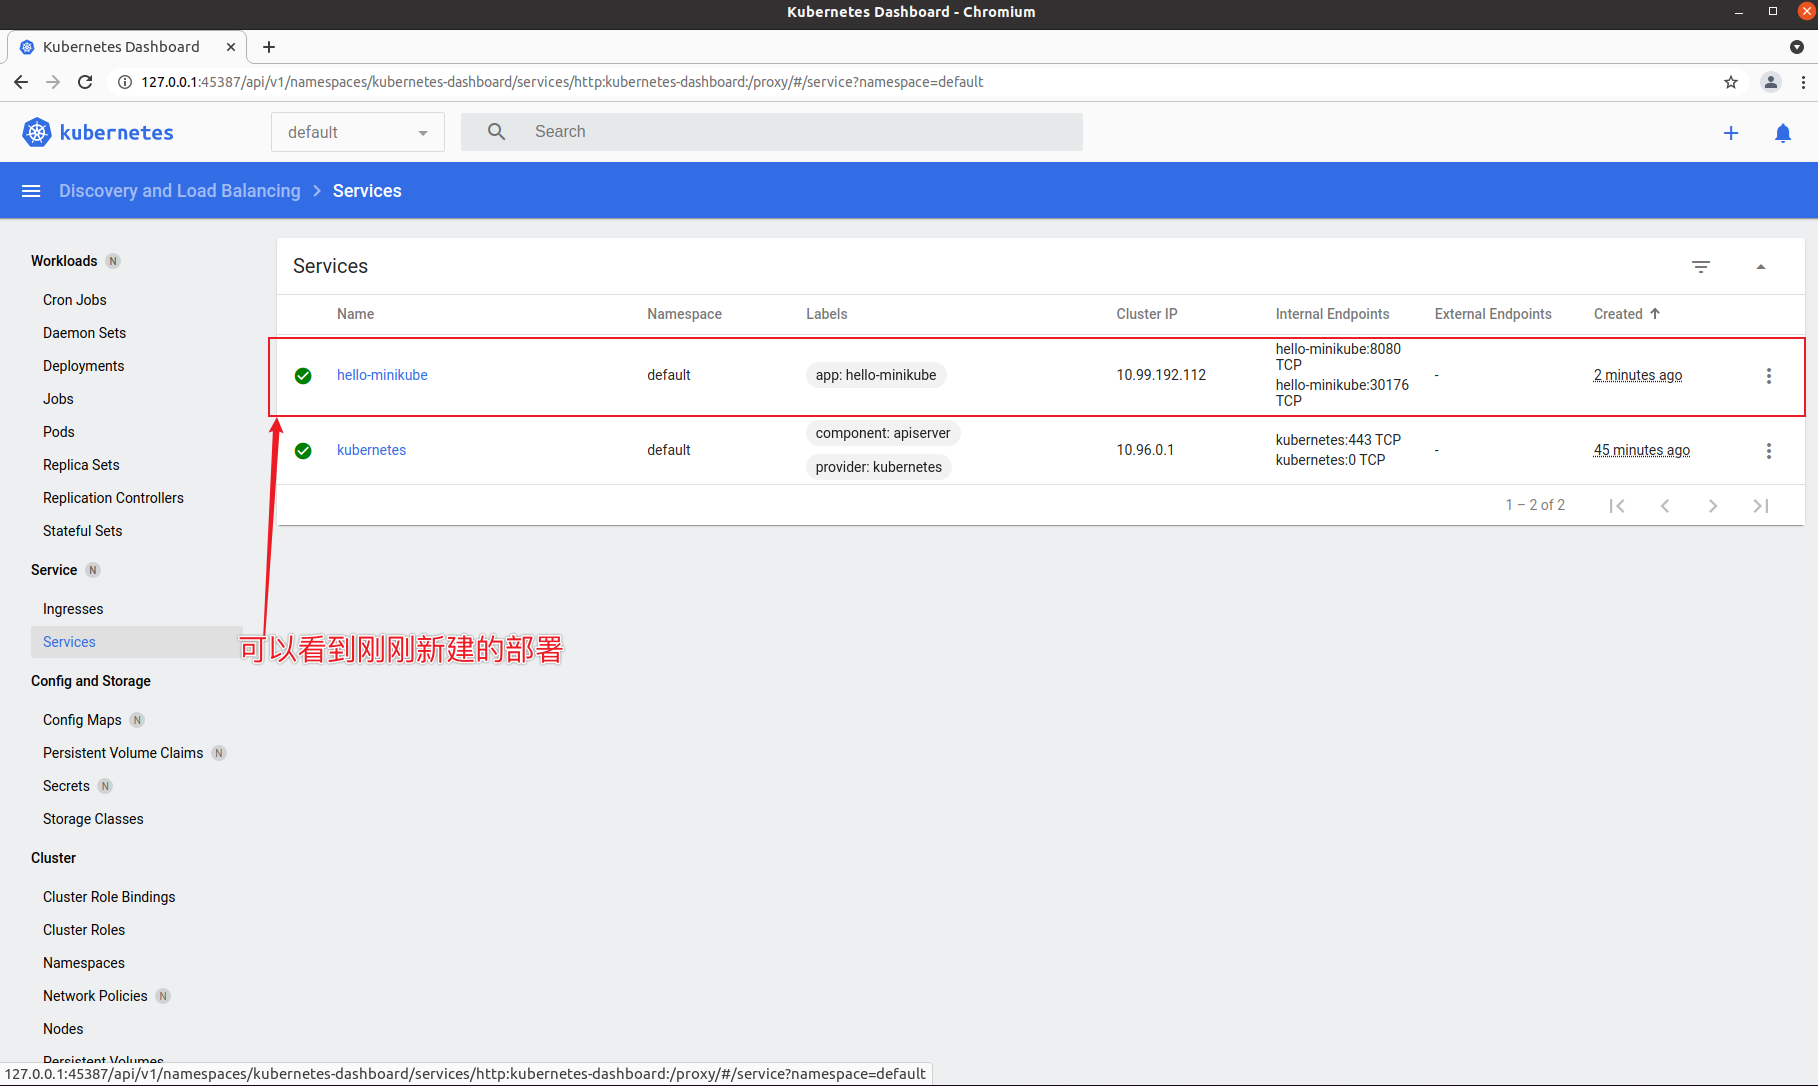The width and height of the screenshot is (1818, 1086).
Task: Click Discovery and Load Balancing breadcrumb
Action: pos(180,191)
